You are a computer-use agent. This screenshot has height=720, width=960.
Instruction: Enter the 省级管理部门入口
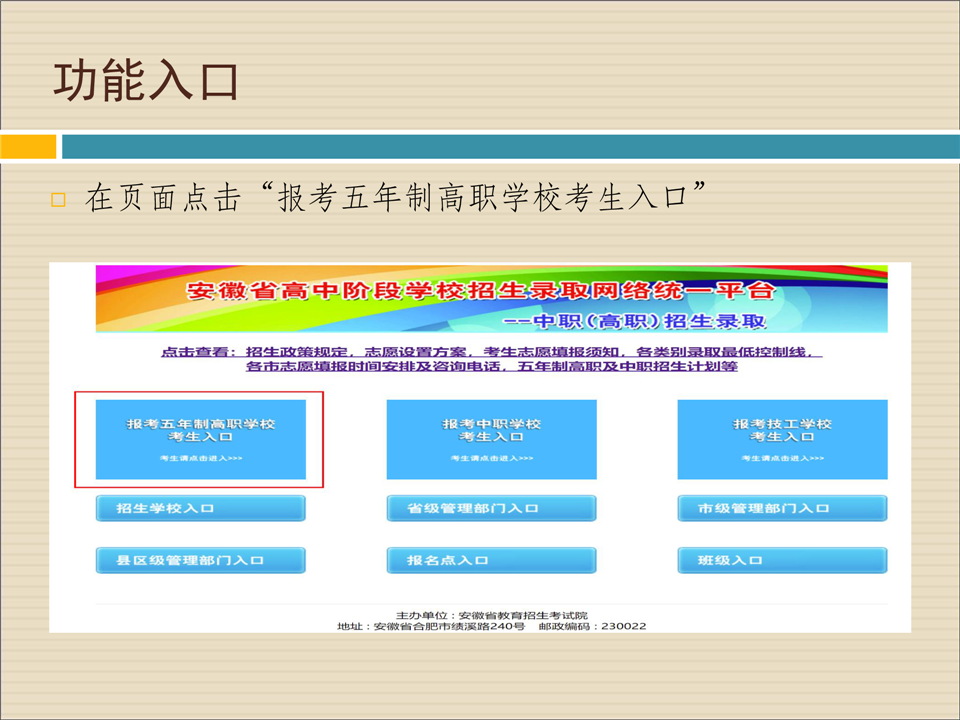(x=491, y=508)
